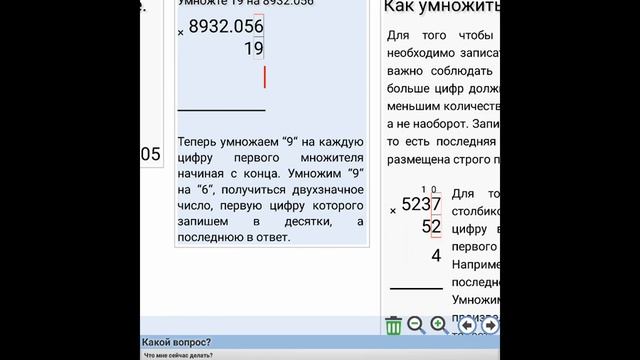The height and width of the screenshot is (360, 640).
Task: Click the carry digits '1 0' above 5237
Action: (x=429, y=189)
